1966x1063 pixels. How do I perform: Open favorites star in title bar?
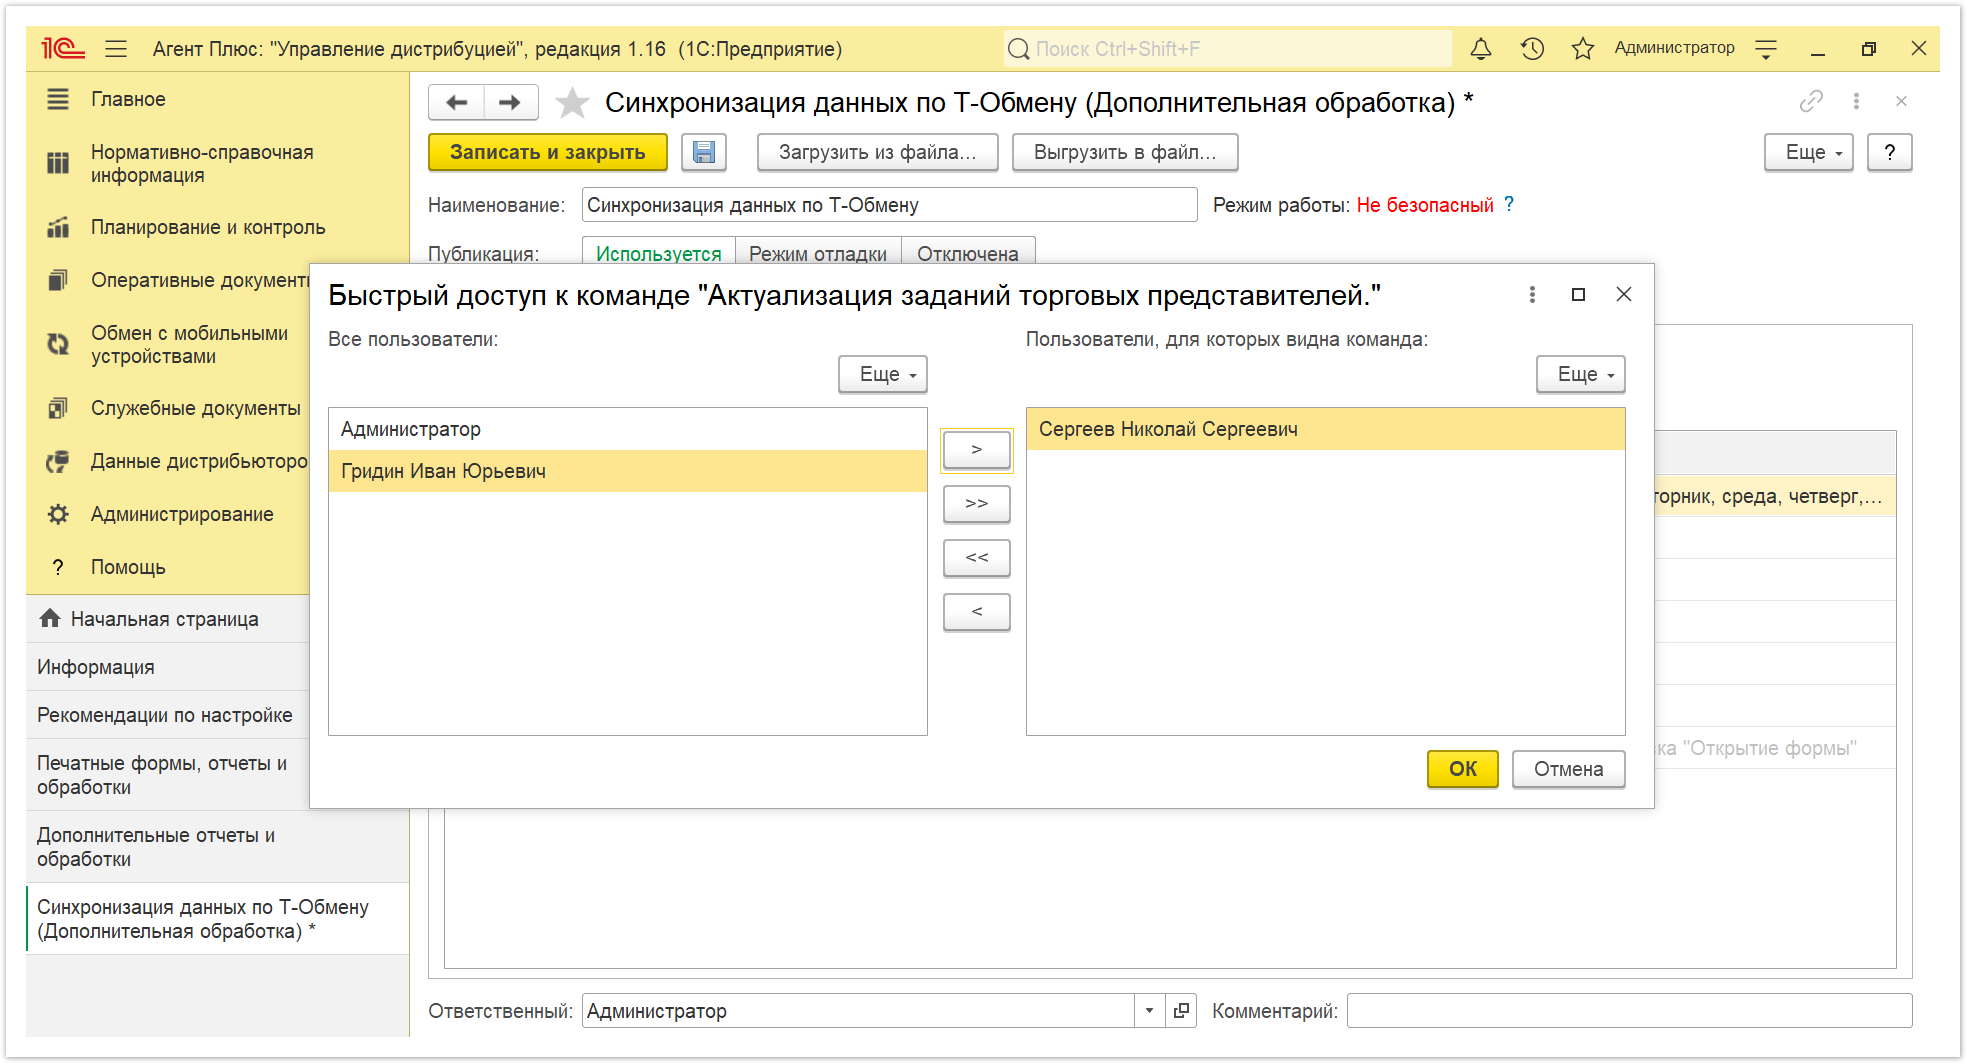(x=1582, y=48)
